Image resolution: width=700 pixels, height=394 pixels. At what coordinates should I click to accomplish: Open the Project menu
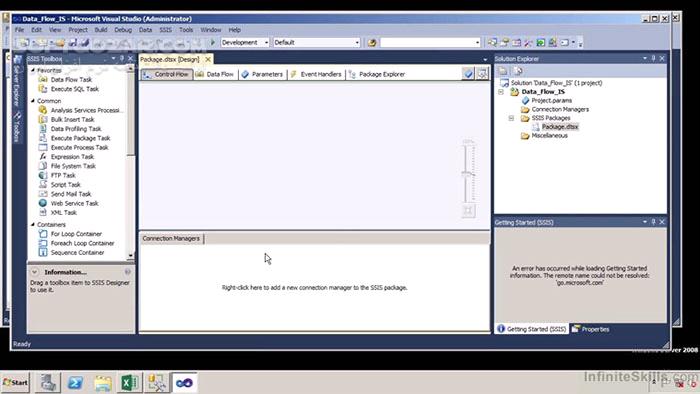coord(78,30)
